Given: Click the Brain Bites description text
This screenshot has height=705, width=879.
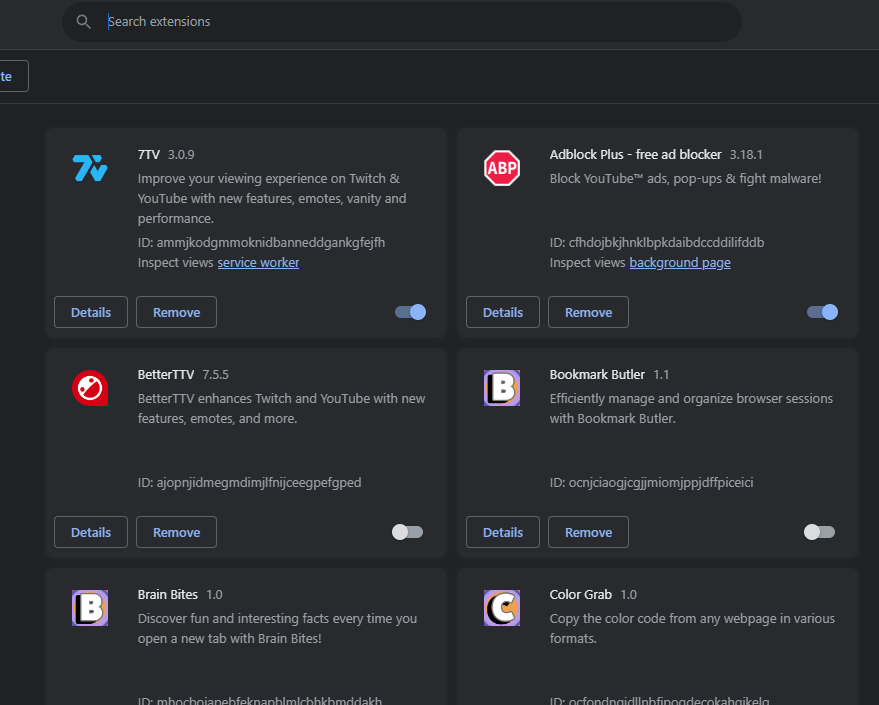Looking at the screenshot, I should coord(277,628).
